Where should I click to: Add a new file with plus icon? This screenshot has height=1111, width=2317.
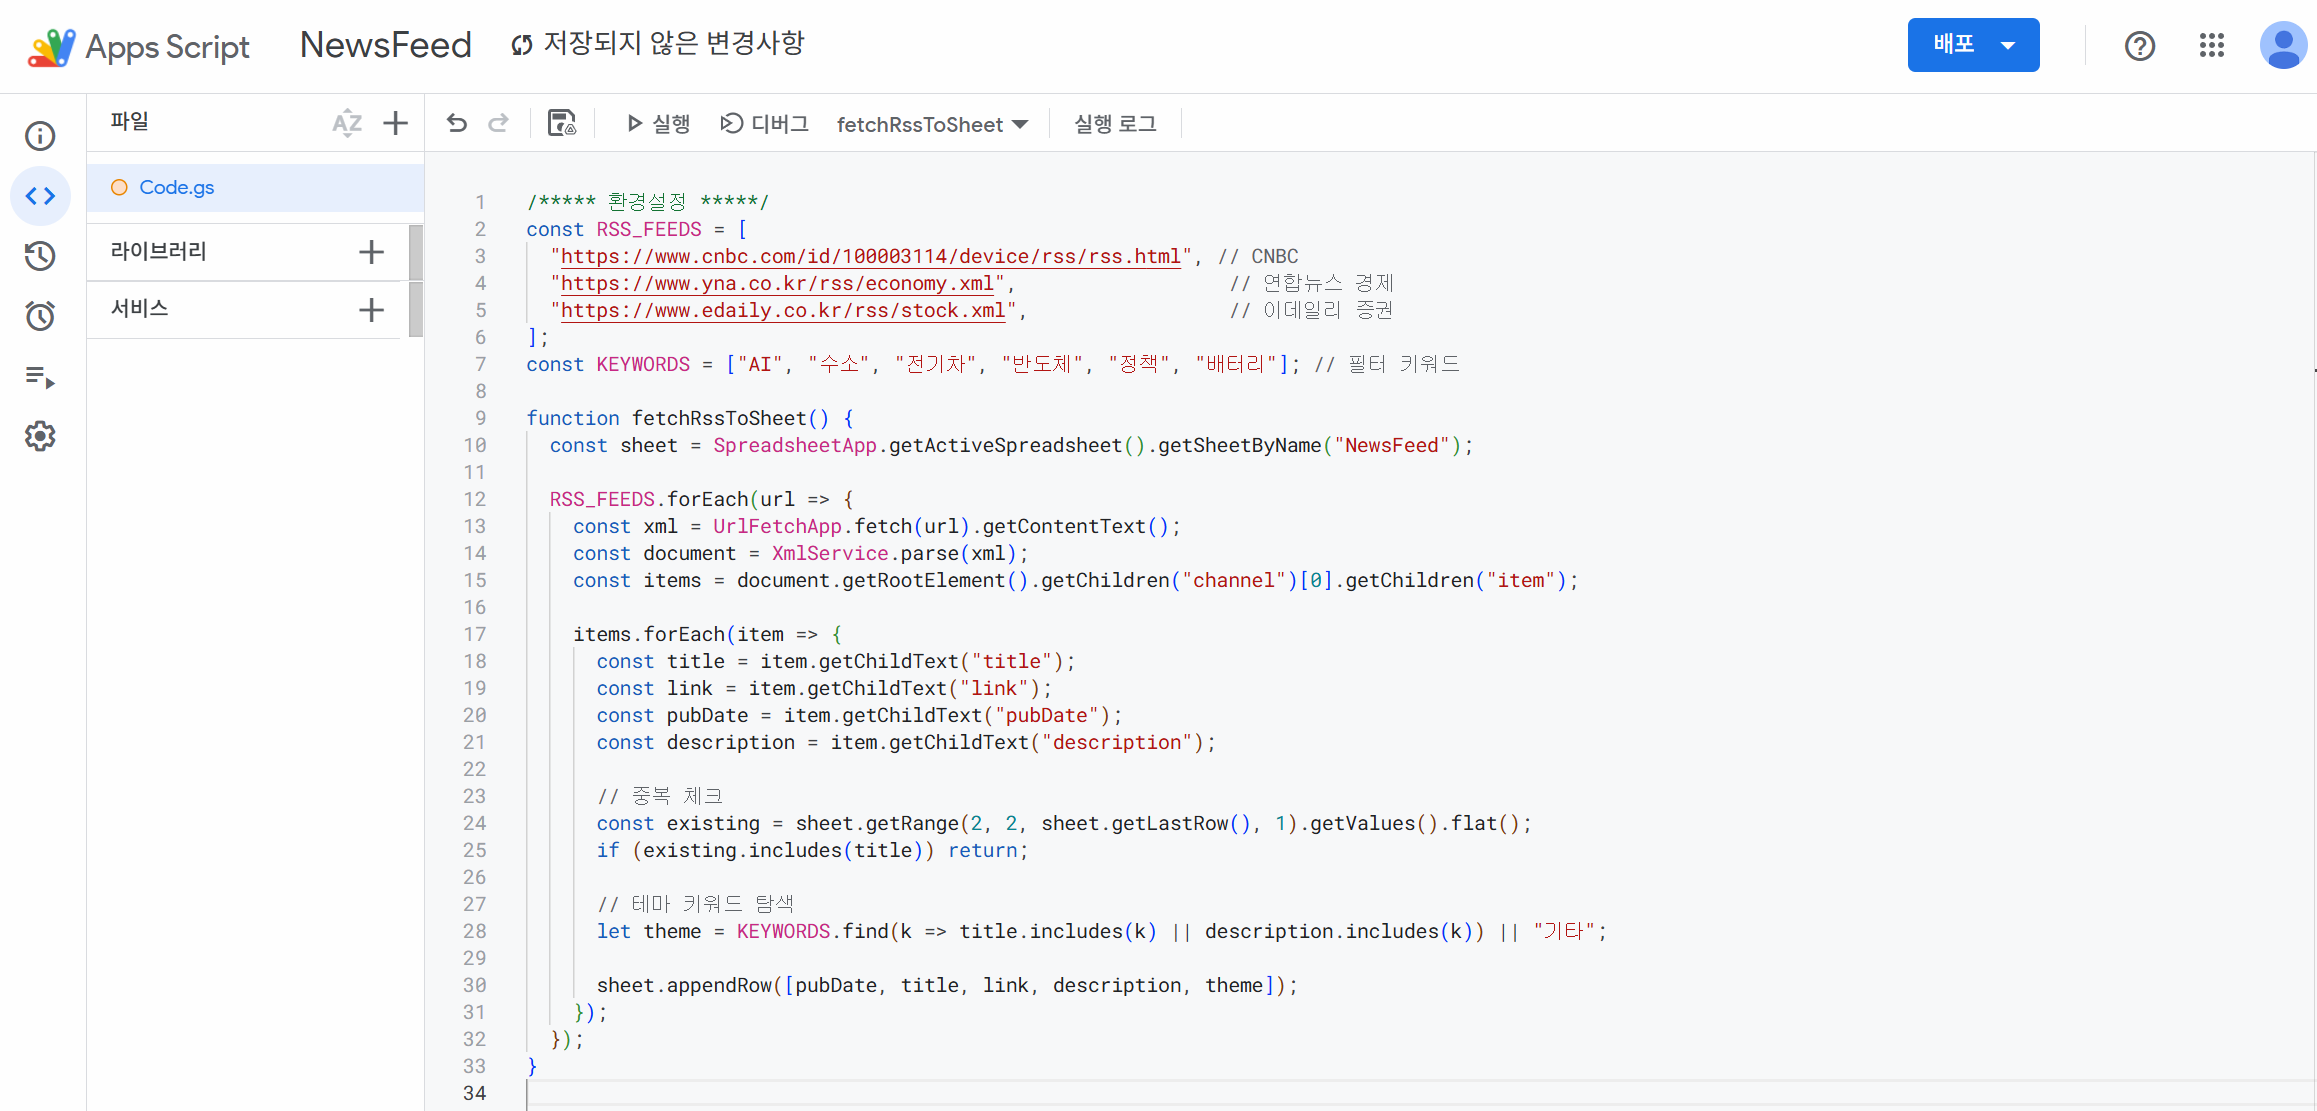(x=396, y=123)
